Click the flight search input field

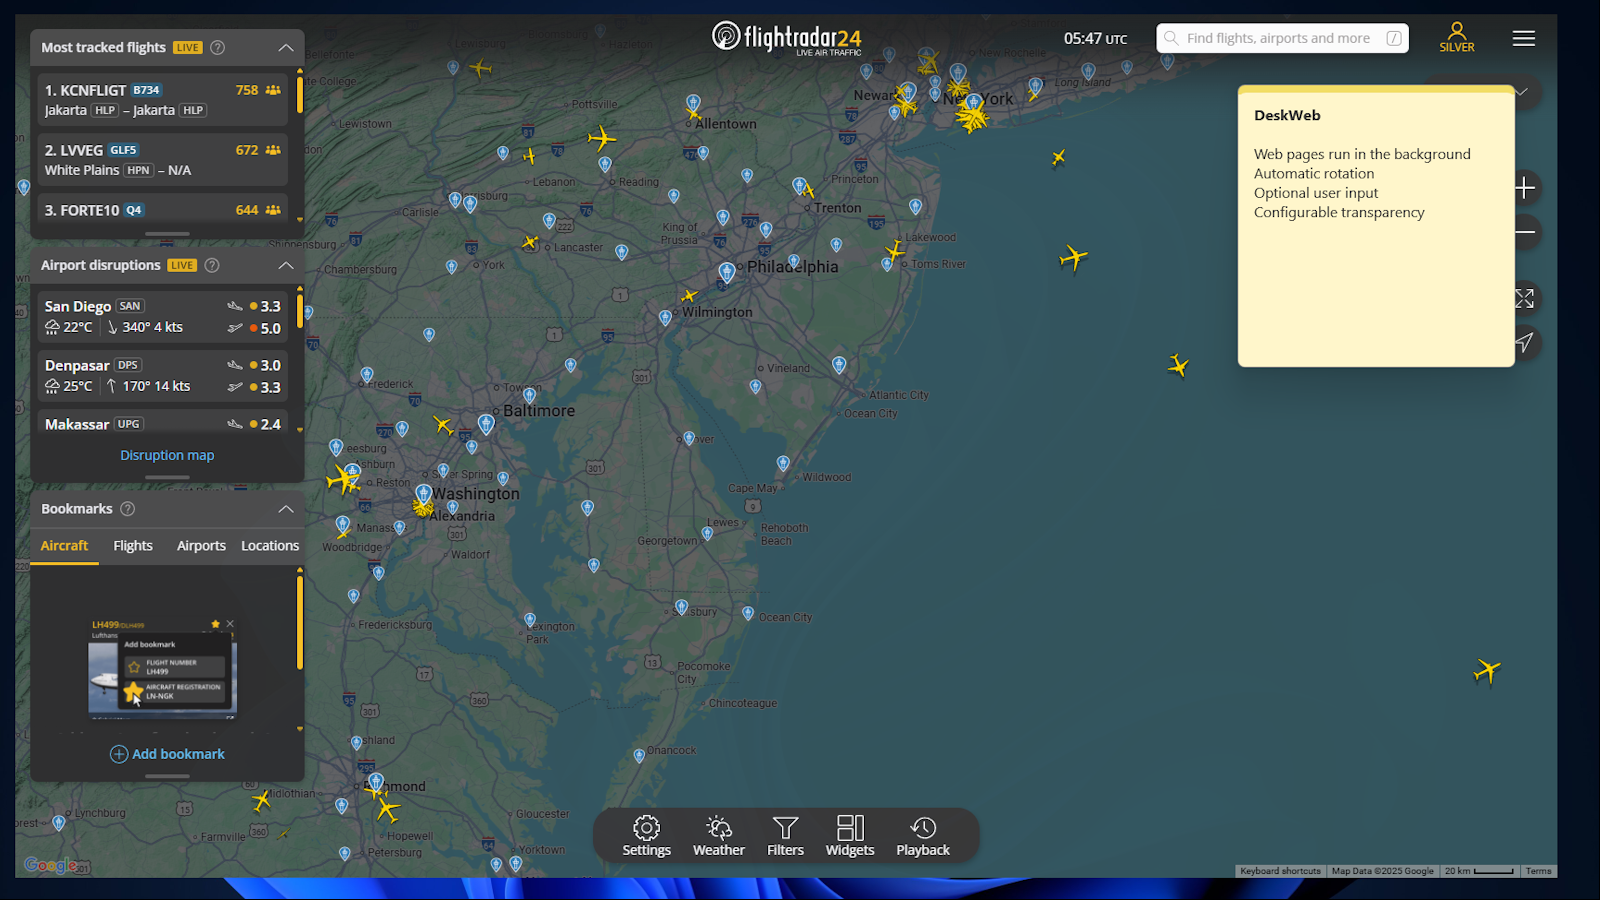(1280, 38)
